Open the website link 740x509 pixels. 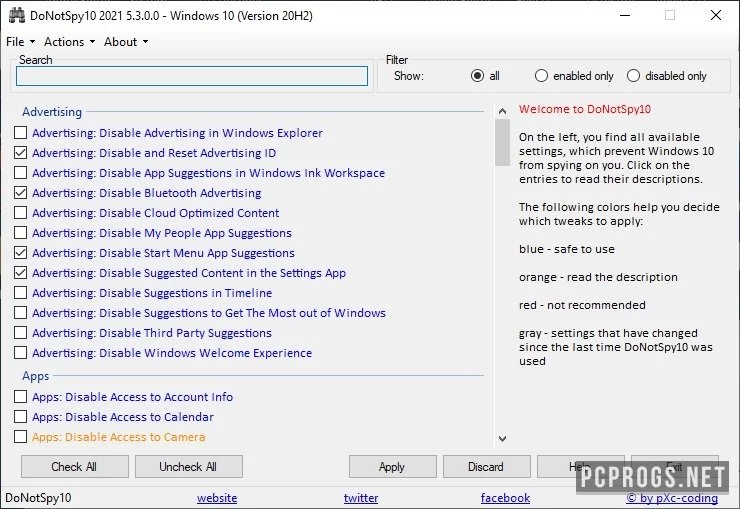[x=217, y=498]
